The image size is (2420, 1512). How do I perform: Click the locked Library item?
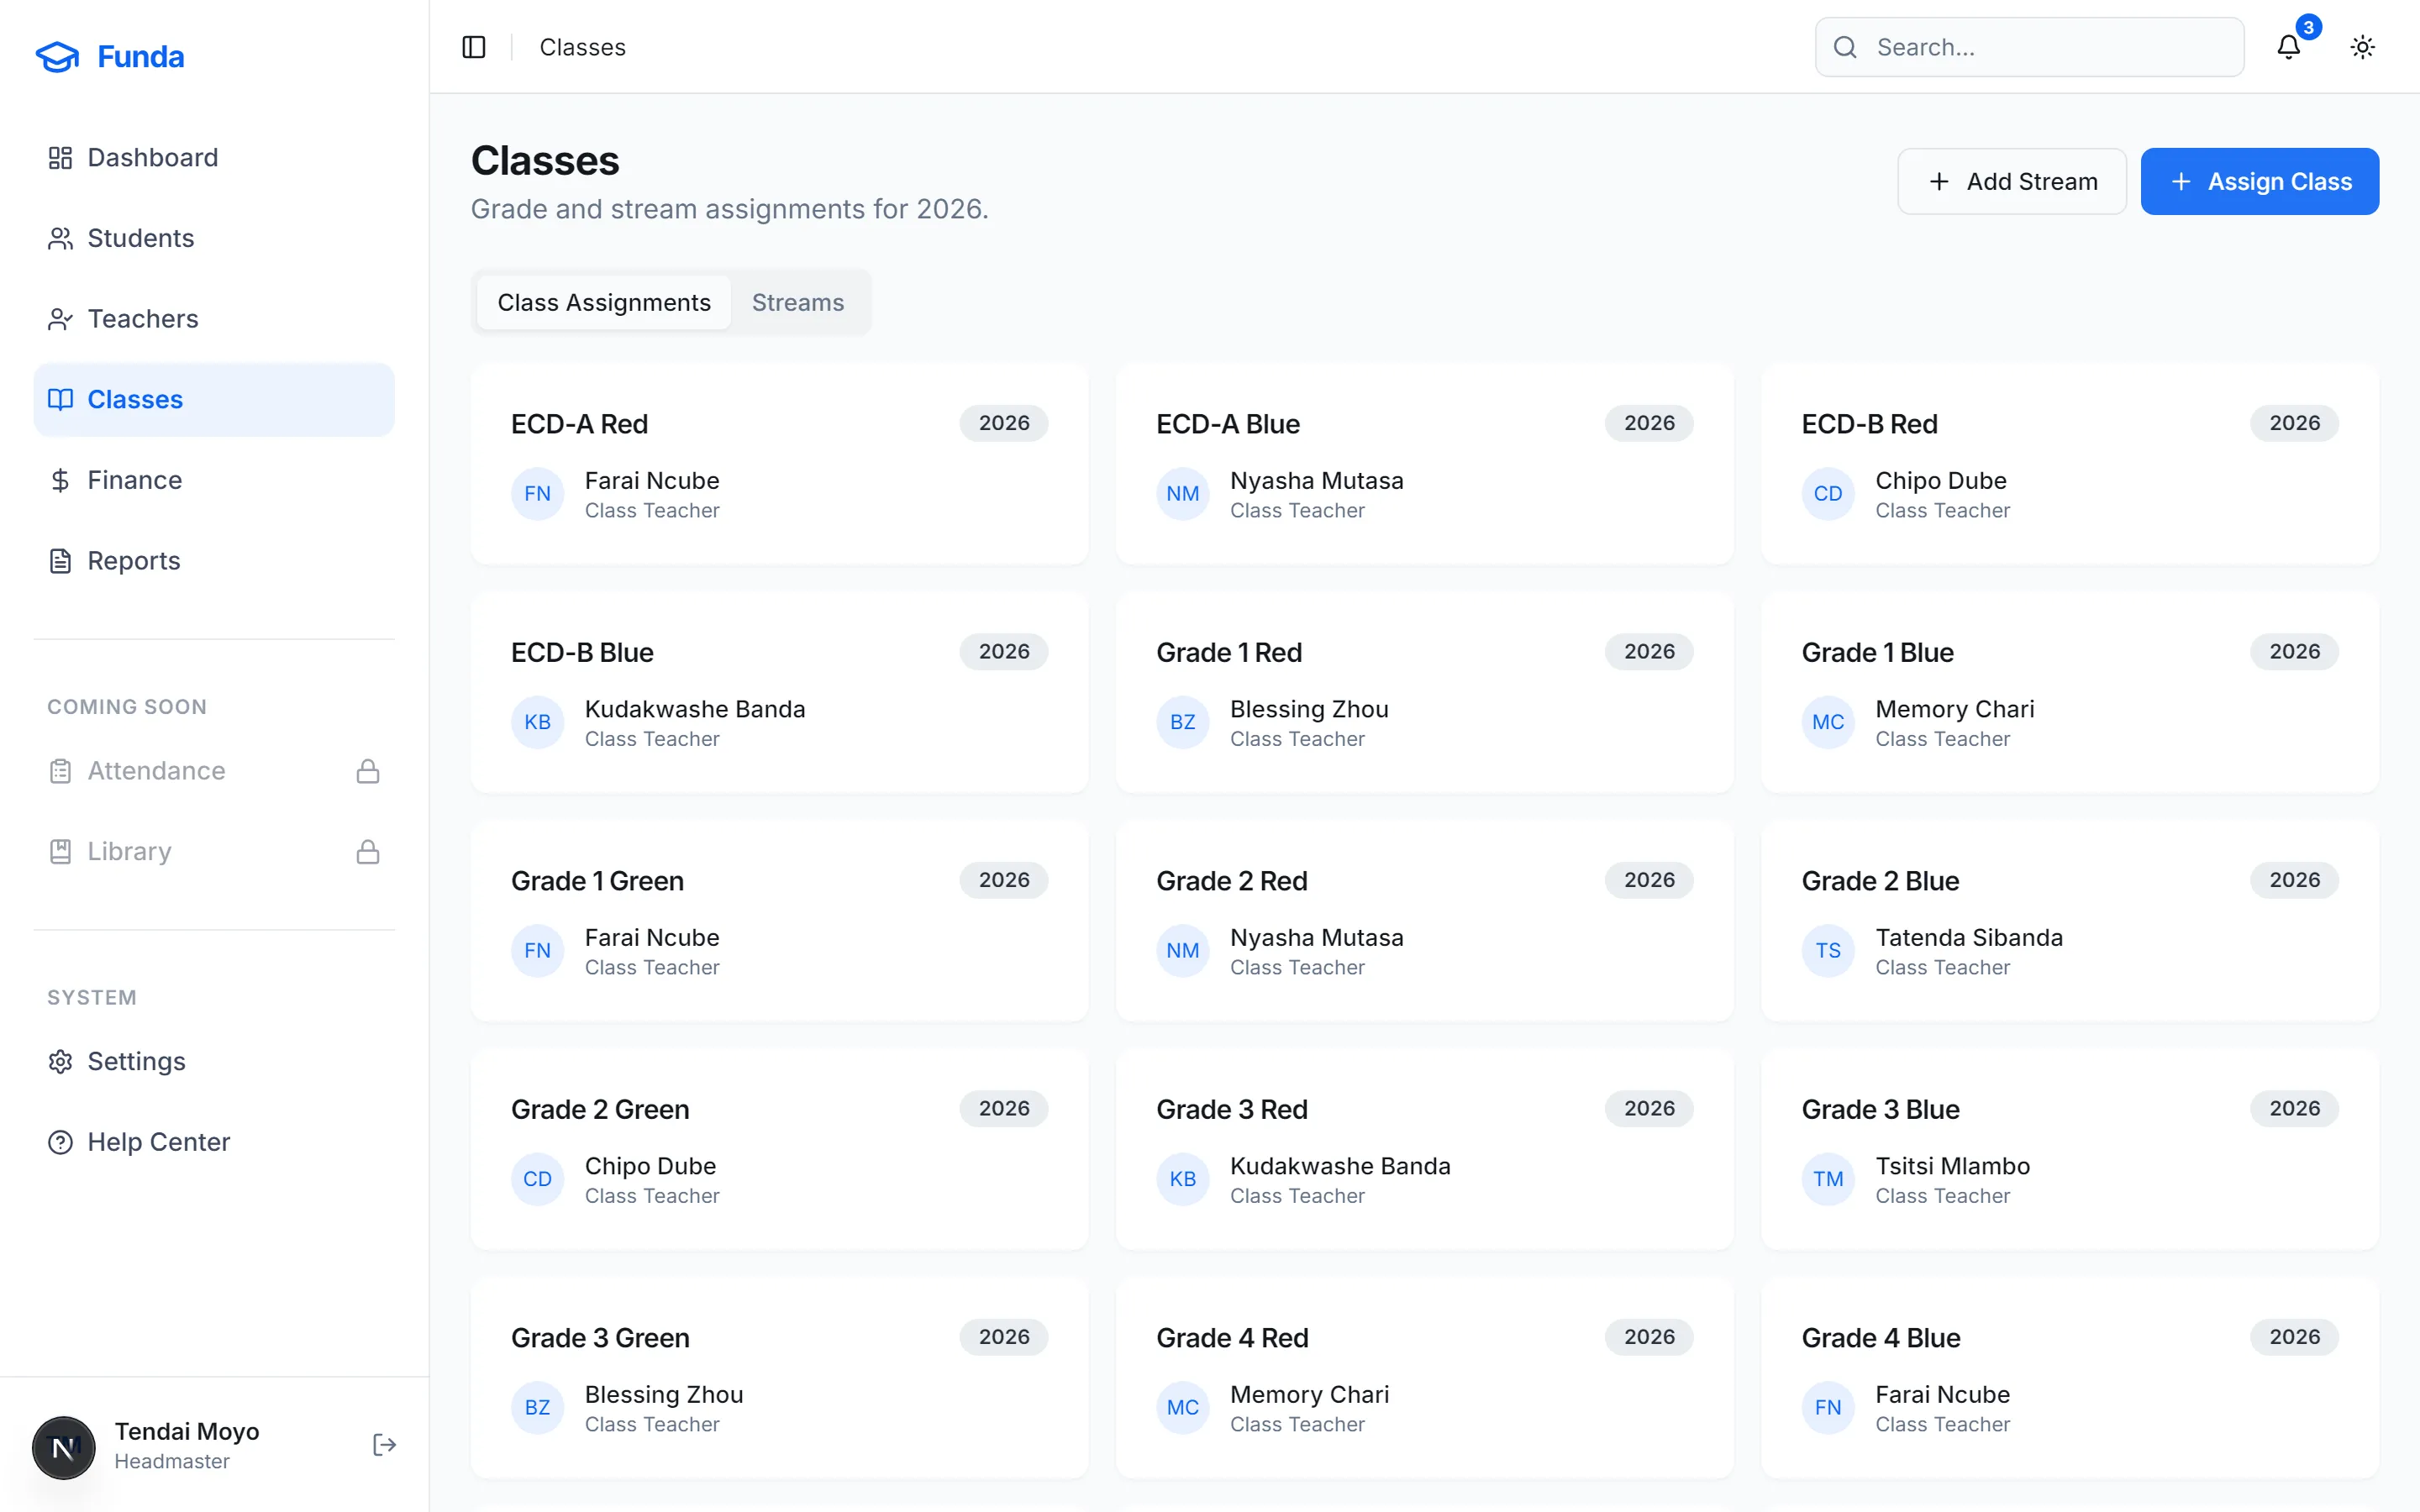[214, 852]
